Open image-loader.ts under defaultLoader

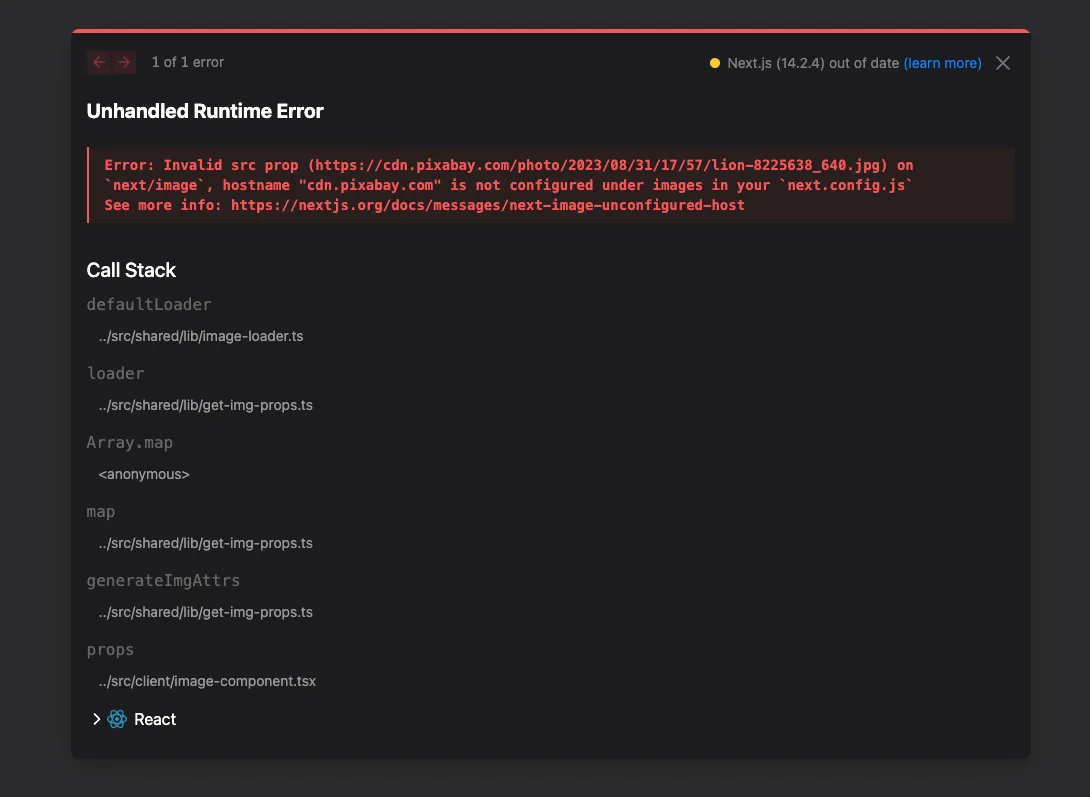click(201, 336)
